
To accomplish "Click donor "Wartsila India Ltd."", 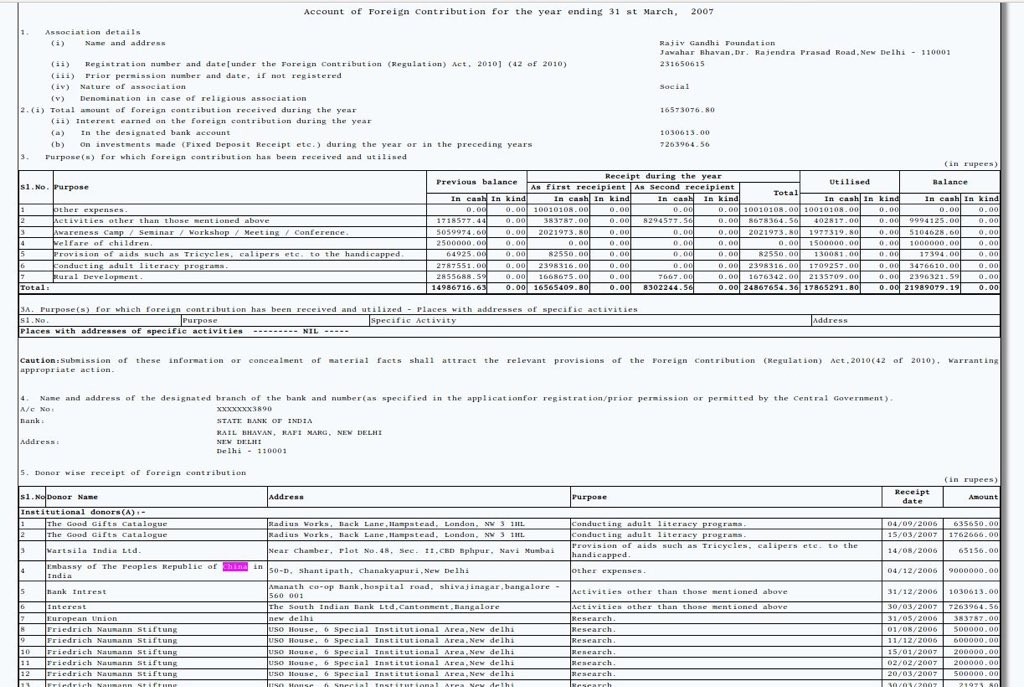I will point(93,551).
